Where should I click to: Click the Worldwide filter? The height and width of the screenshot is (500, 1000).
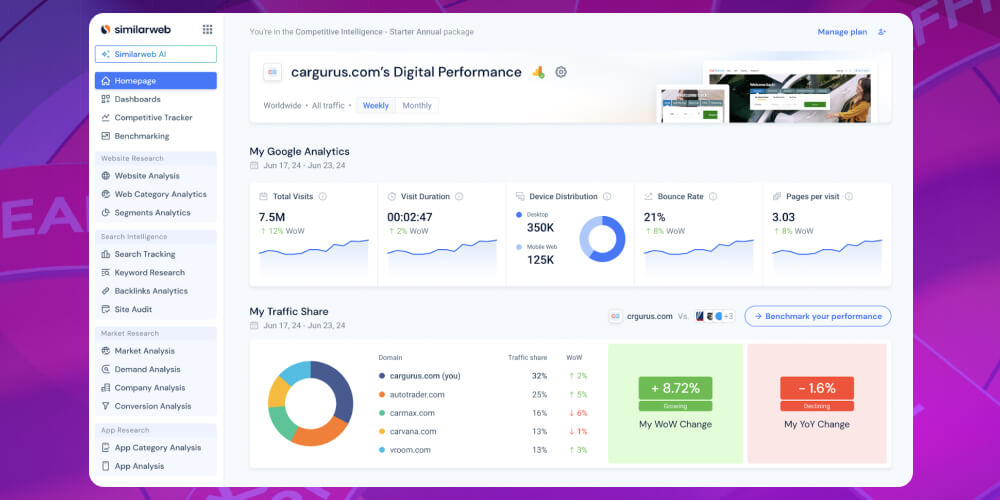click(x=282, y=106)
